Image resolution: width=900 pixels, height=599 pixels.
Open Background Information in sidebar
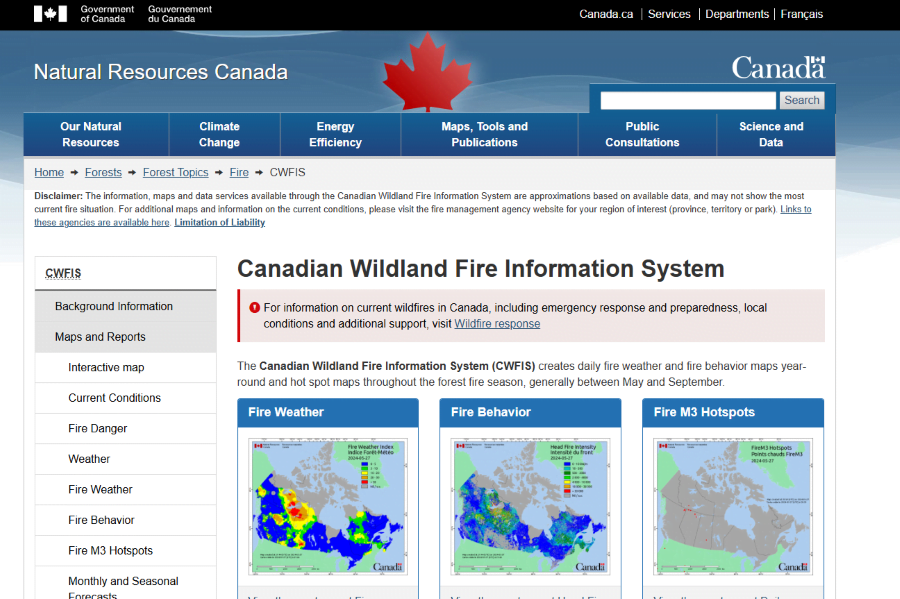126,306
